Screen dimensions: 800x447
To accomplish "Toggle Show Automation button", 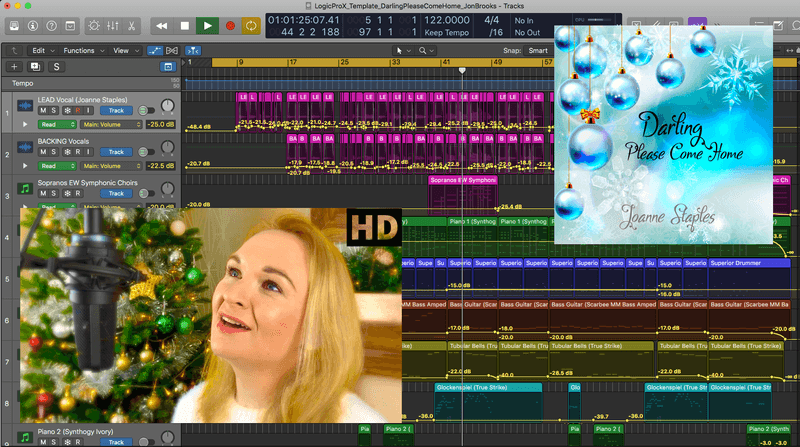I will tap(155, 51).
